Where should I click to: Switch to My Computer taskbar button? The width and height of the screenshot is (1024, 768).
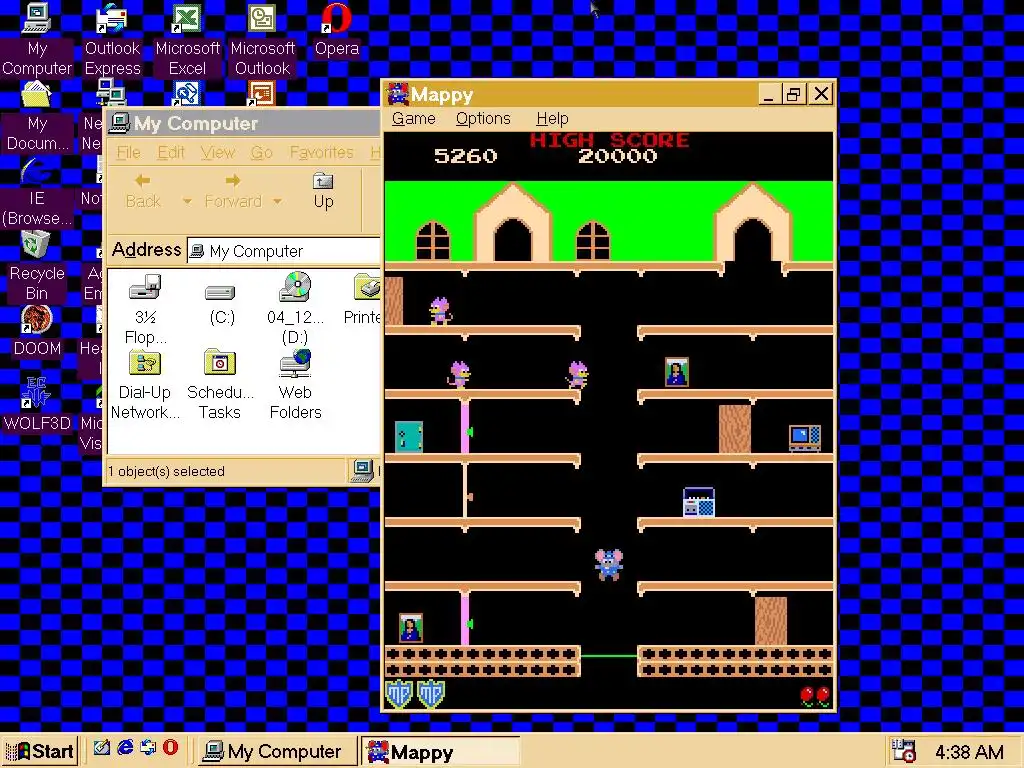[277, 751]
